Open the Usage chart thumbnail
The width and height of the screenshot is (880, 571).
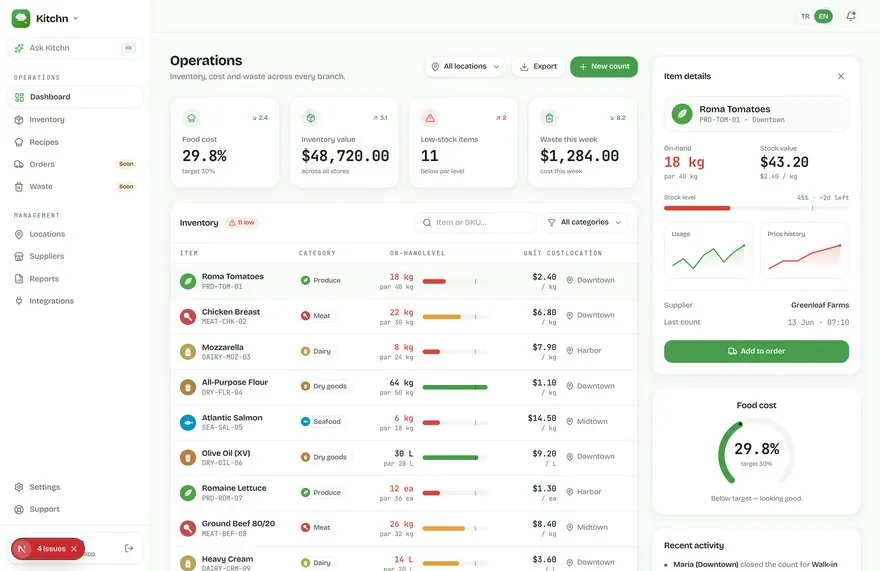pyautogui.click(x=708, y=250)
